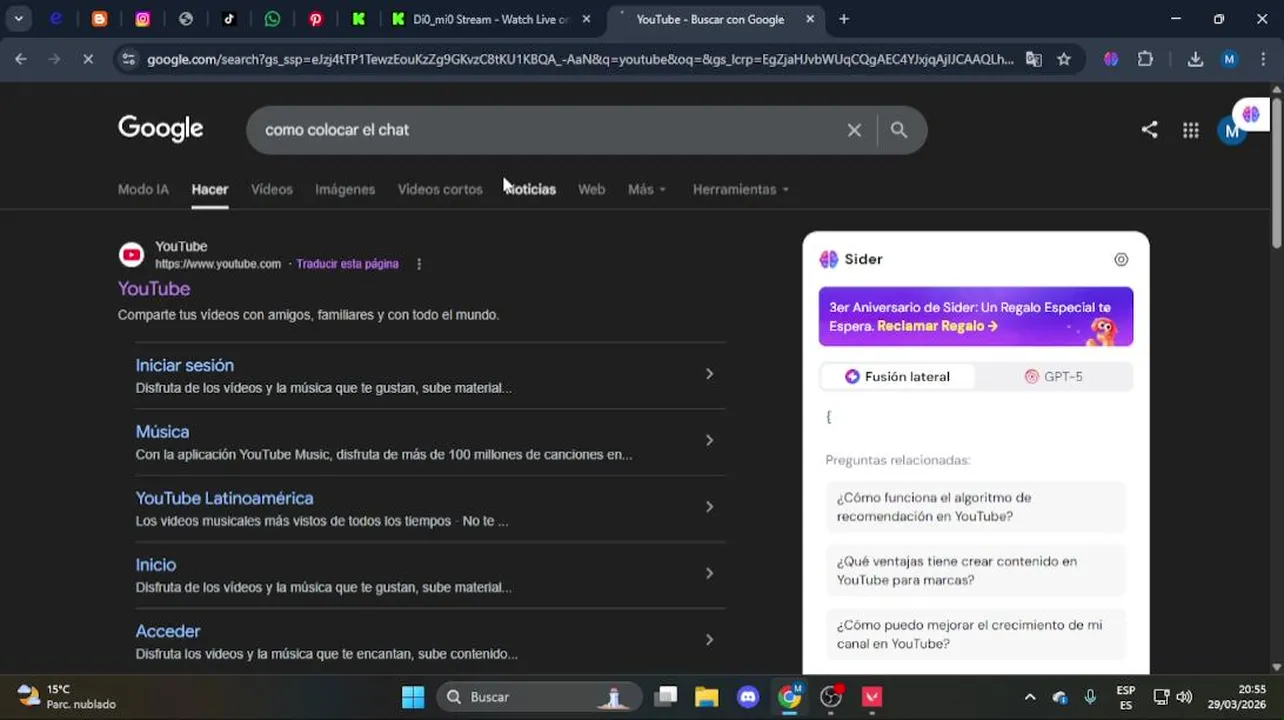
Task: Open the Chrome extensions puzzle menu
Action: click(x=1146, y=60)
